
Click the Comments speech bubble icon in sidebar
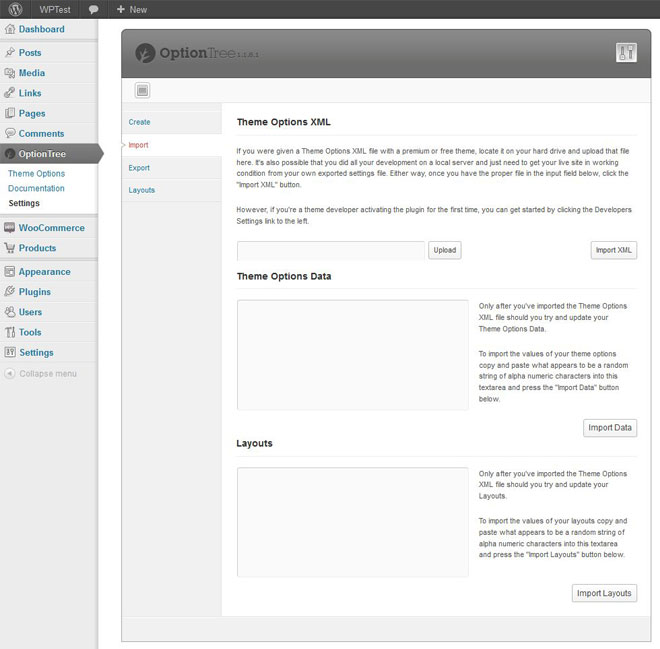[x=10, y=133]
